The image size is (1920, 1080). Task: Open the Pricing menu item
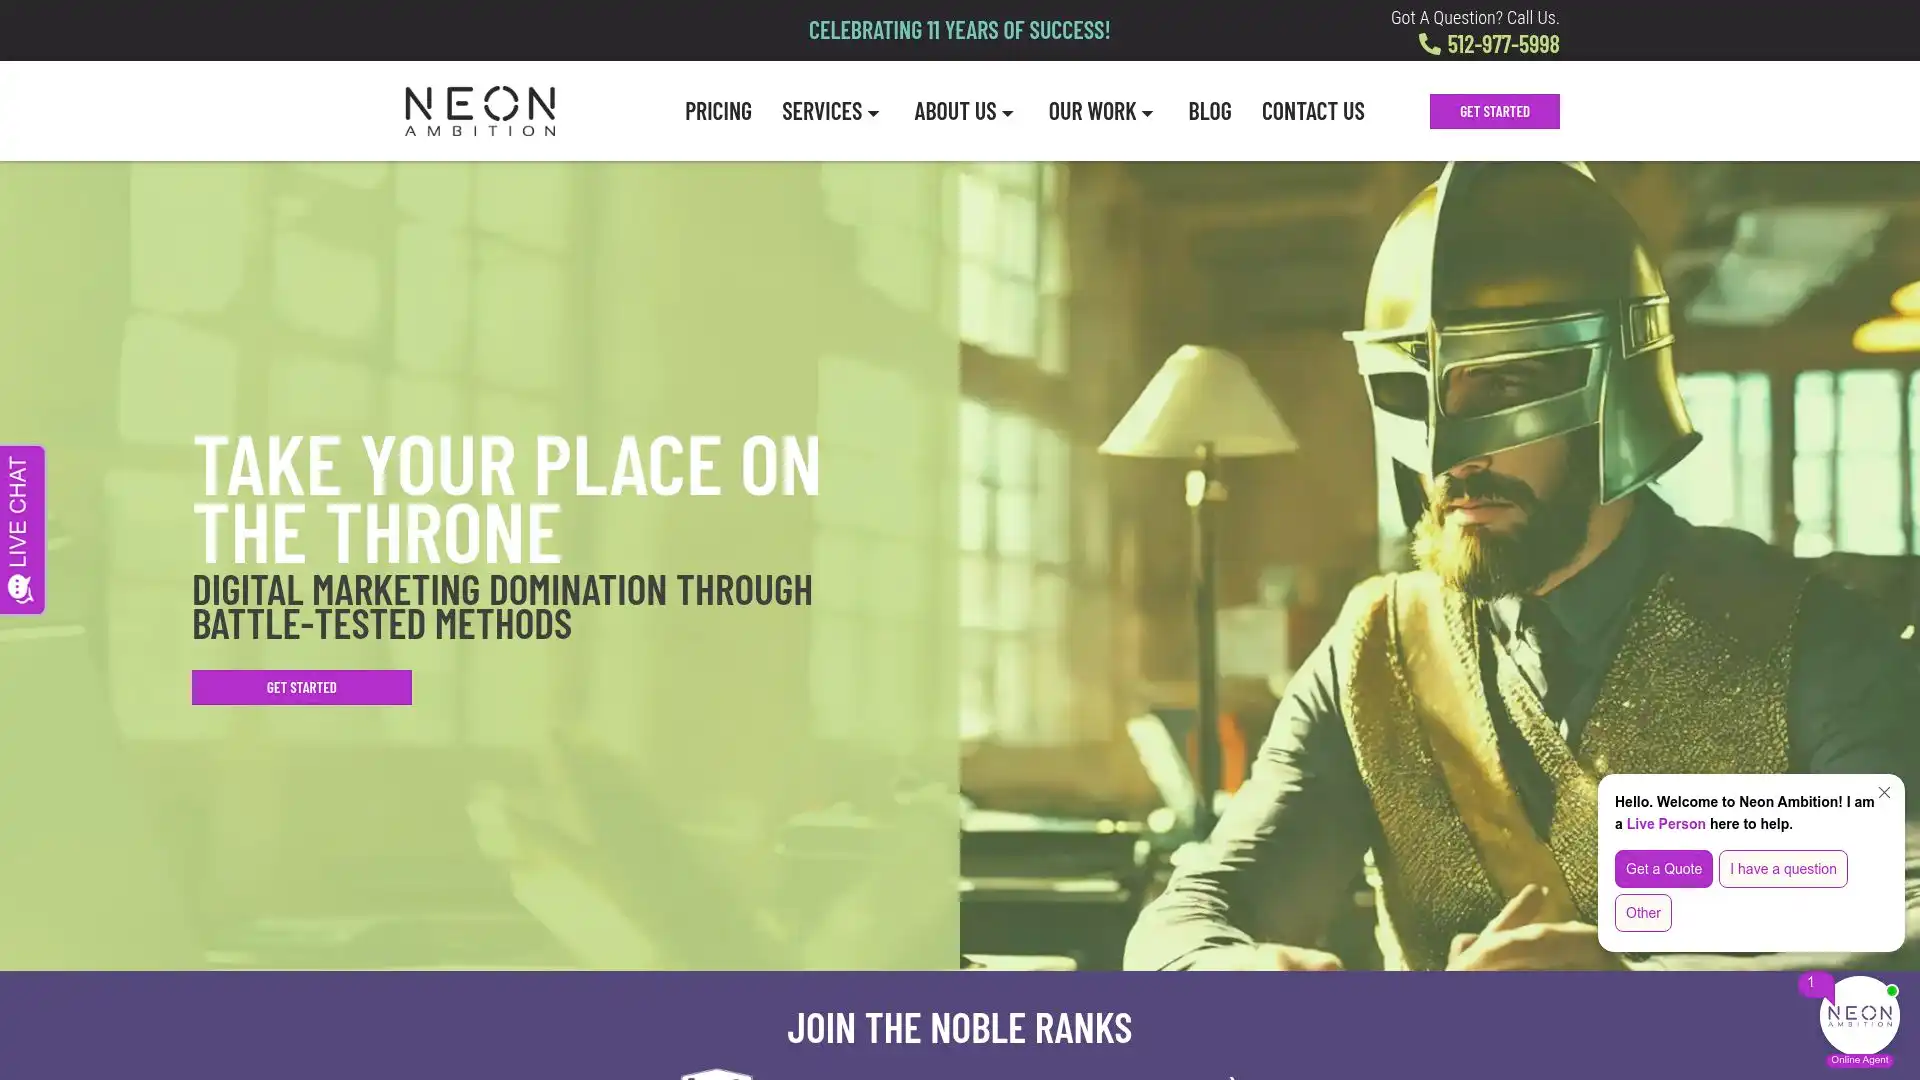tap(718, 111)
